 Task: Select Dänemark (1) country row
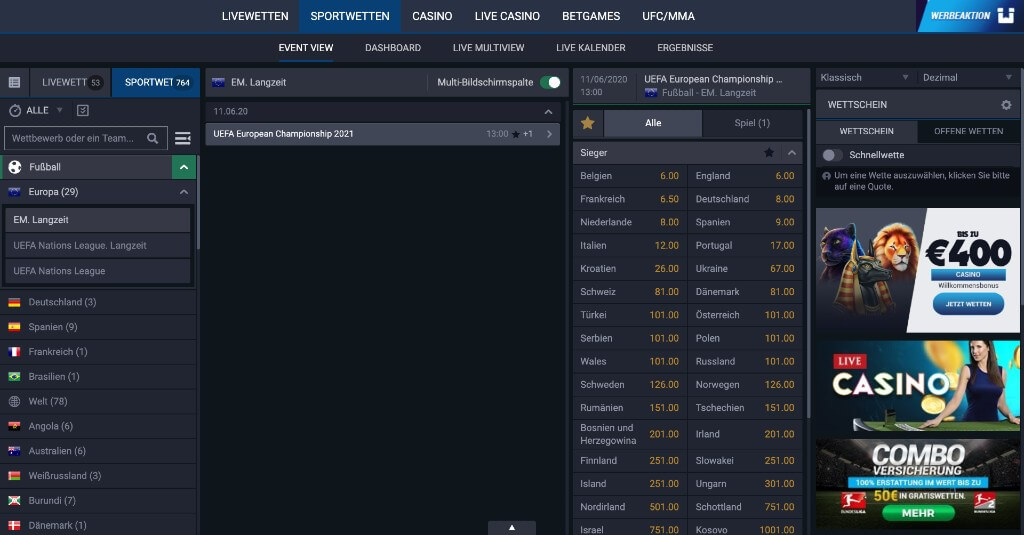98,525
